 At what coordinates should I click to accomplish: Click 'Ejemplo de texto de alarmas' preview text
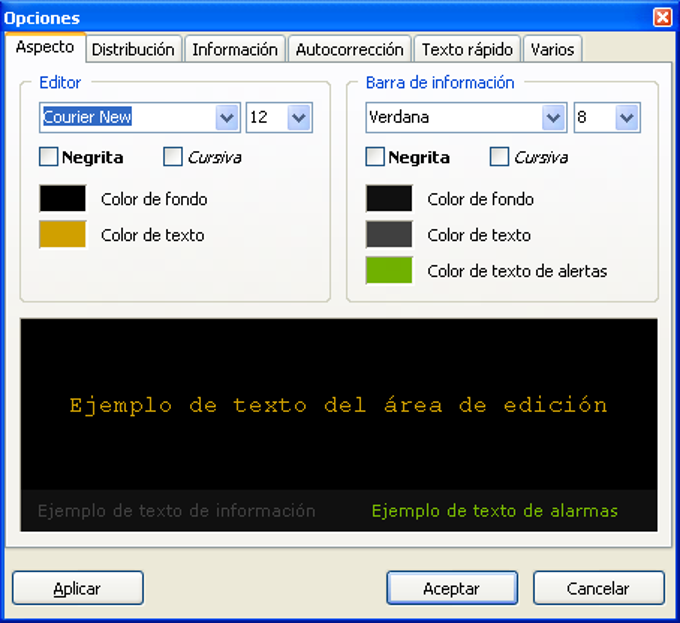coord(495,511)
